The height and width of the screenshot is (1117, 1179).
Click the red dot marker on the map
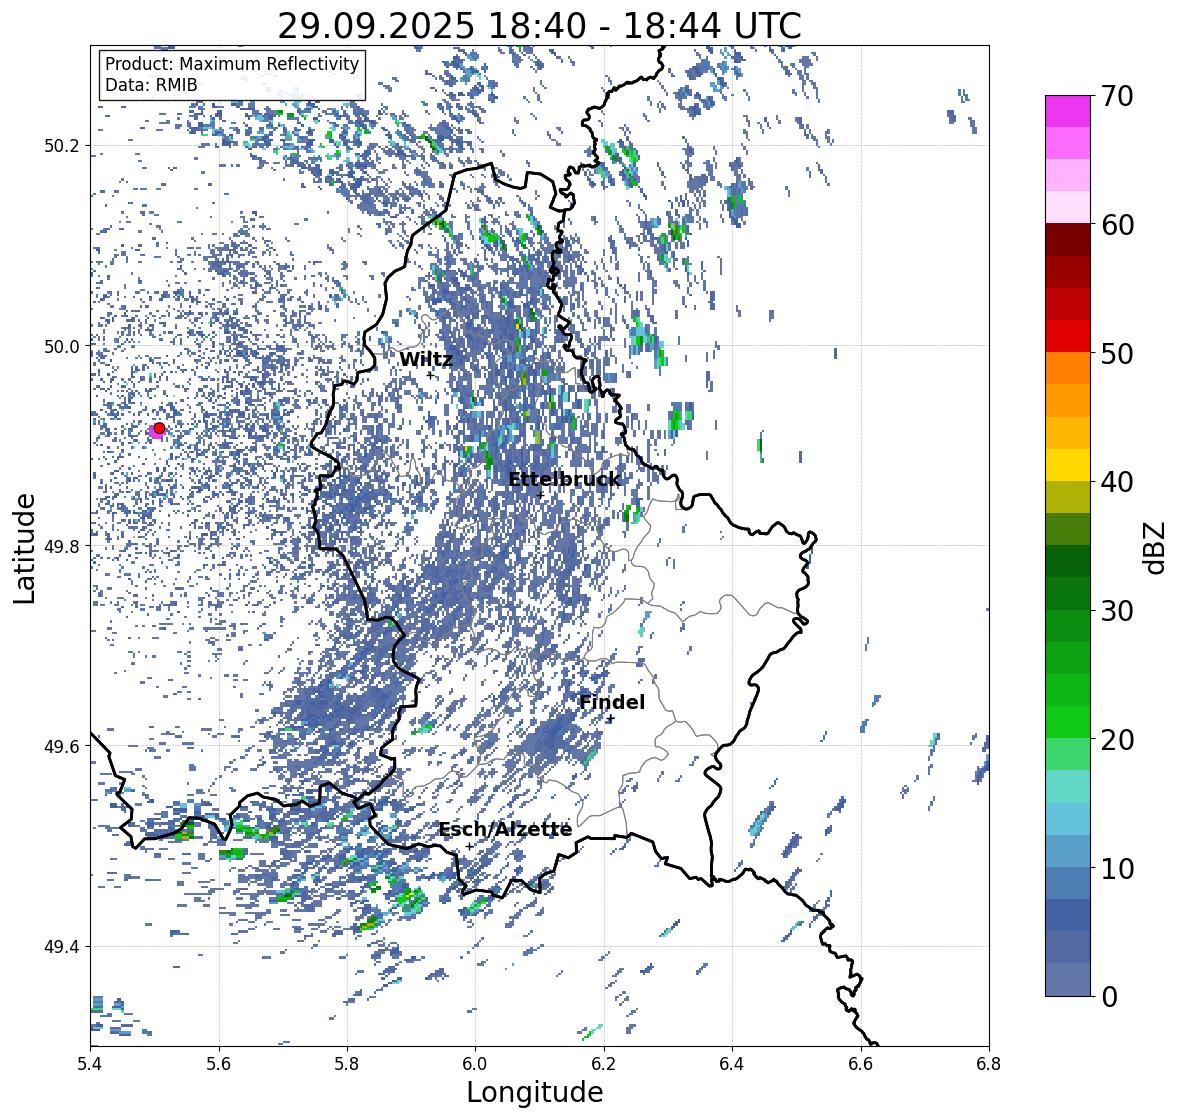(159, 428)
